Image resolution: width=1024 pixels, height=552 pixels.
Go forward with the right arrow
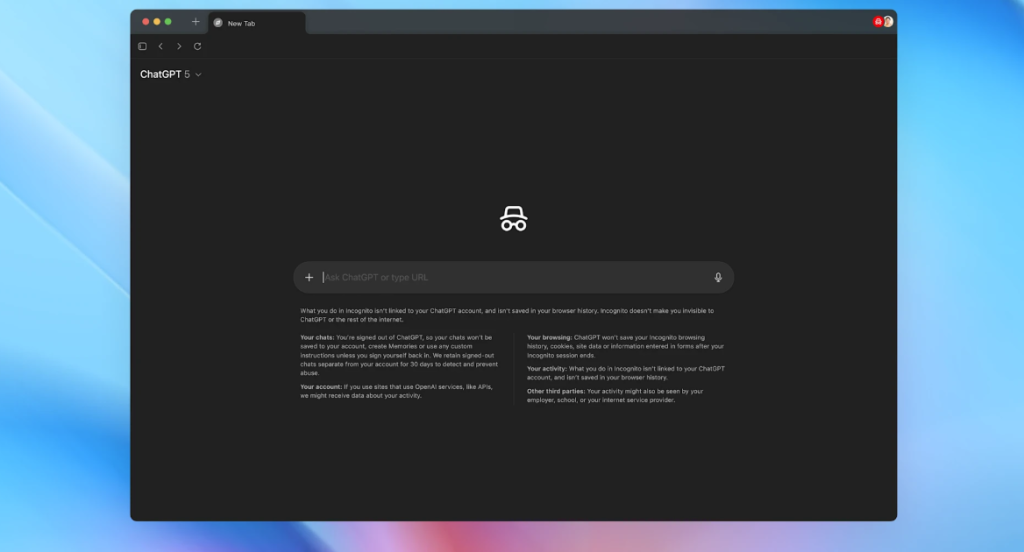click(x=179, y=46)
